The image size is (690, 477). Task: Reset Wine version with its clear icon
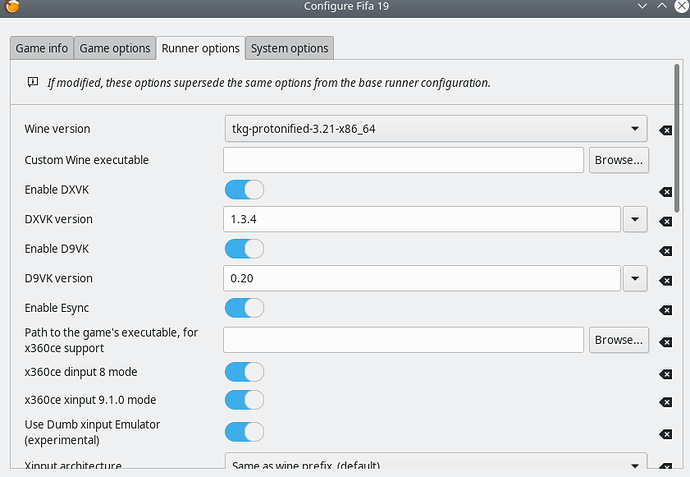pos(665,130)
